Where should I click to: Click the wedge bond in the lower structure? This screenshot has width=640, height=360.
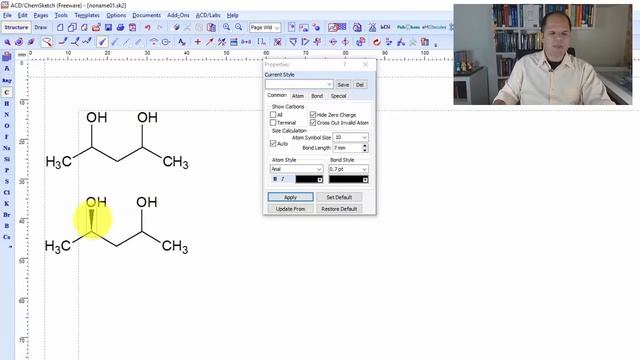pos(91,220)
